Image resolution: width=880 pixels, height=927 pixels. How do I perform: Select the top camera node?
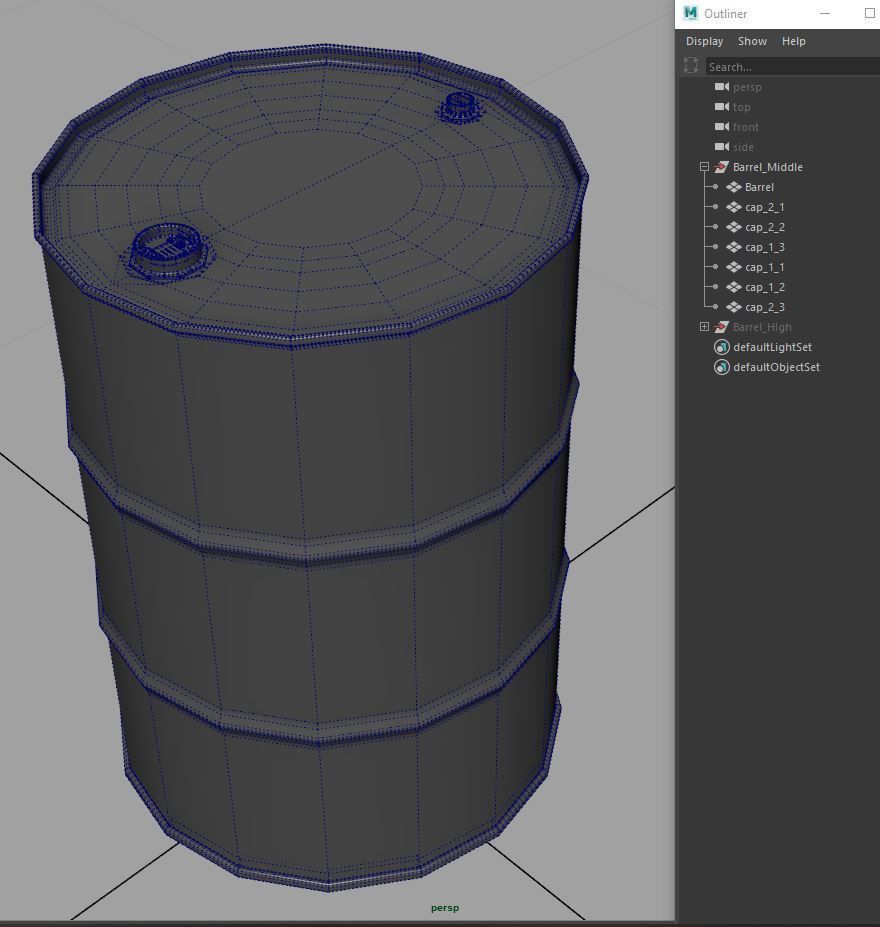(x=741, y=107)
